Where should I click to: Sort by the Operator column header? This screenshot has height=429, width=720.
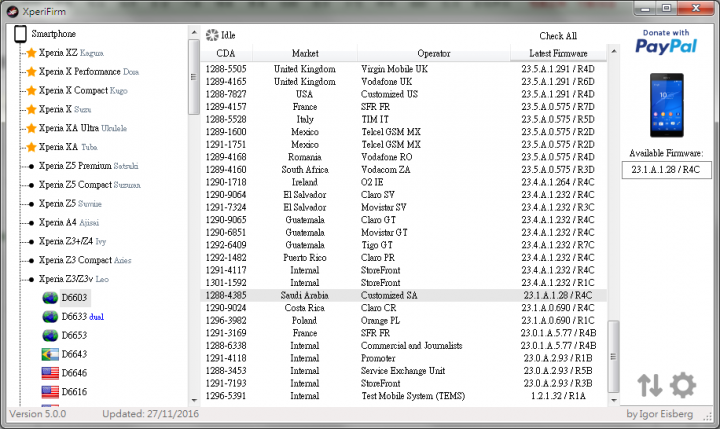coord(434,53)
